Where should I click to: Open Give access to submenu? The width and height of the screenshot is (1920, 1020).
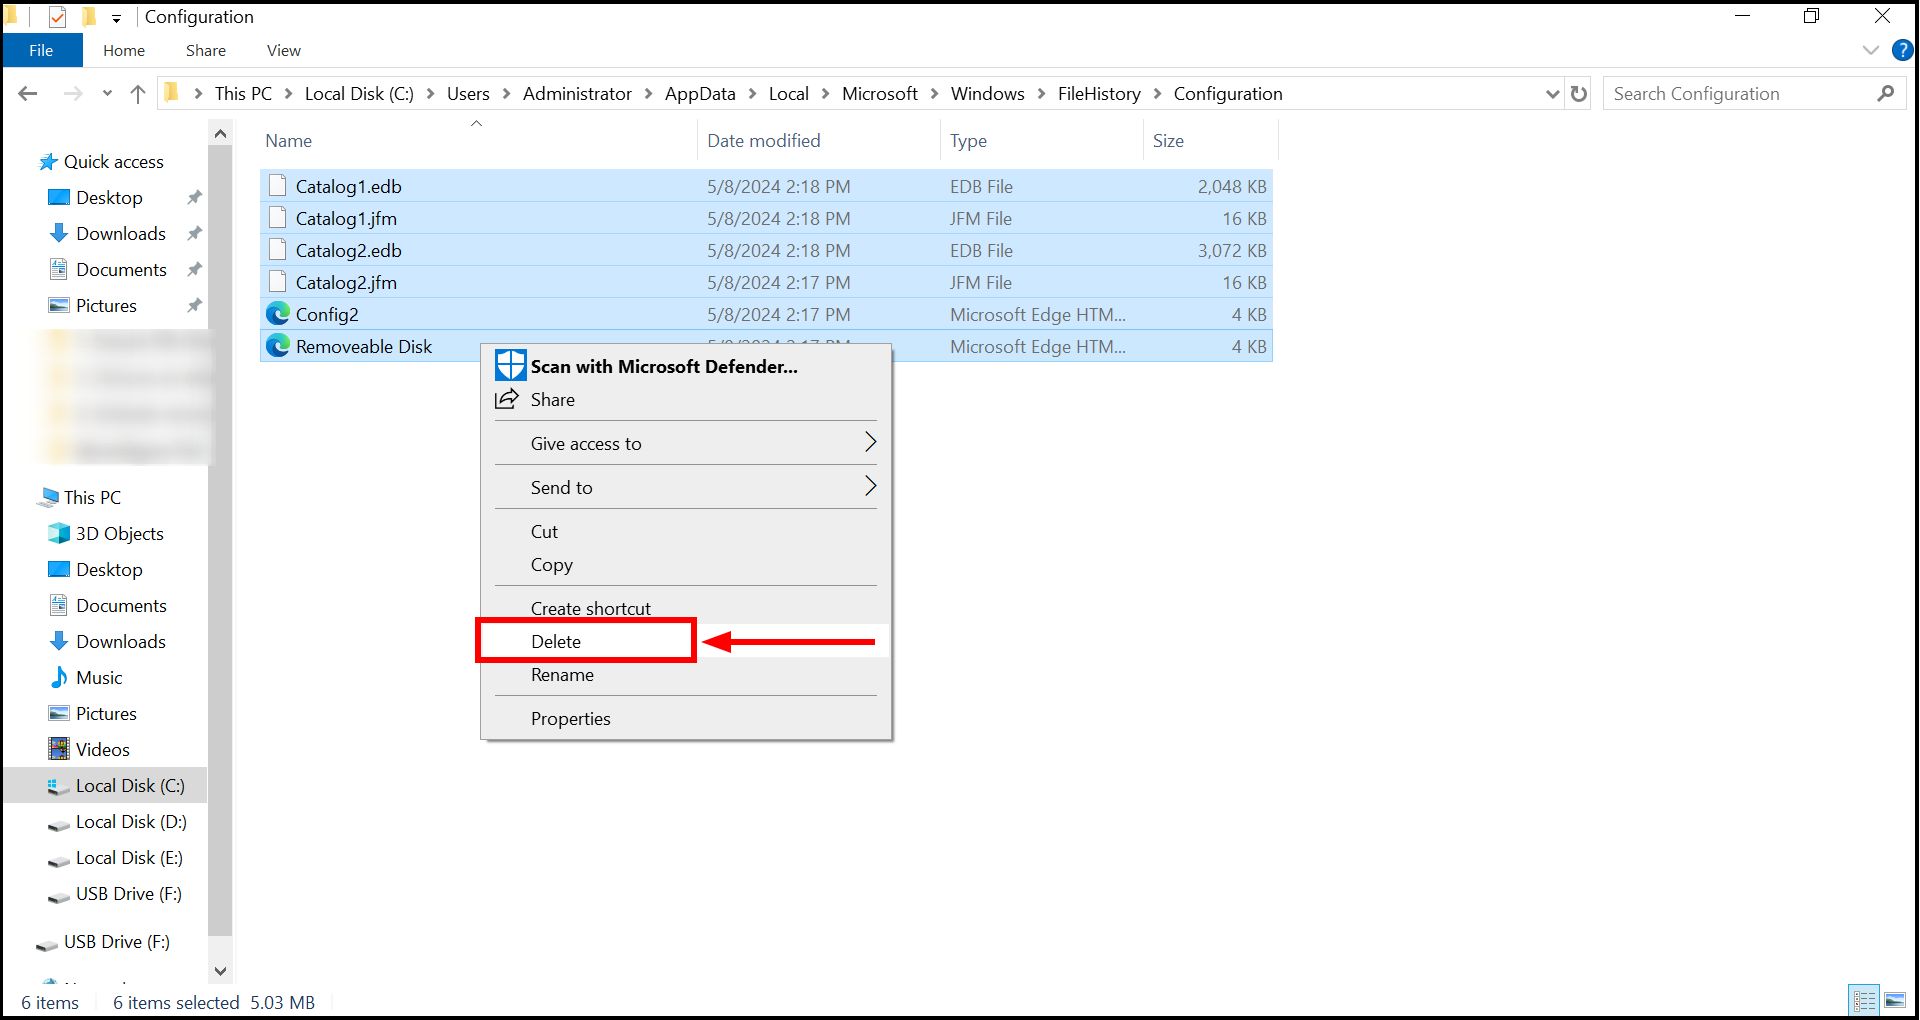click(686, 443)
